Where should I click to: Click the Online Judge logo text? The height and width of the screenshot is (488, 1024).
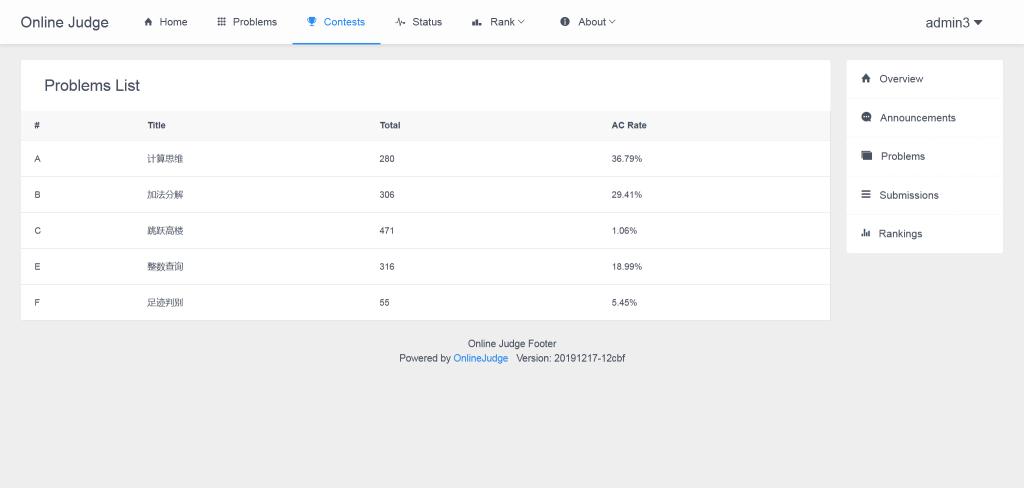click(x=65, y=22)
